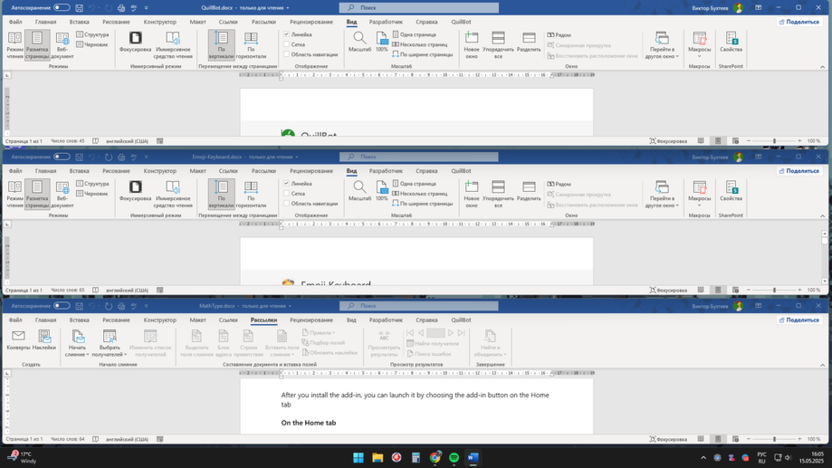Click word count in MathType.docx status bar
The height and width of the screenshot is (468, 832).
tap(67, 439)
